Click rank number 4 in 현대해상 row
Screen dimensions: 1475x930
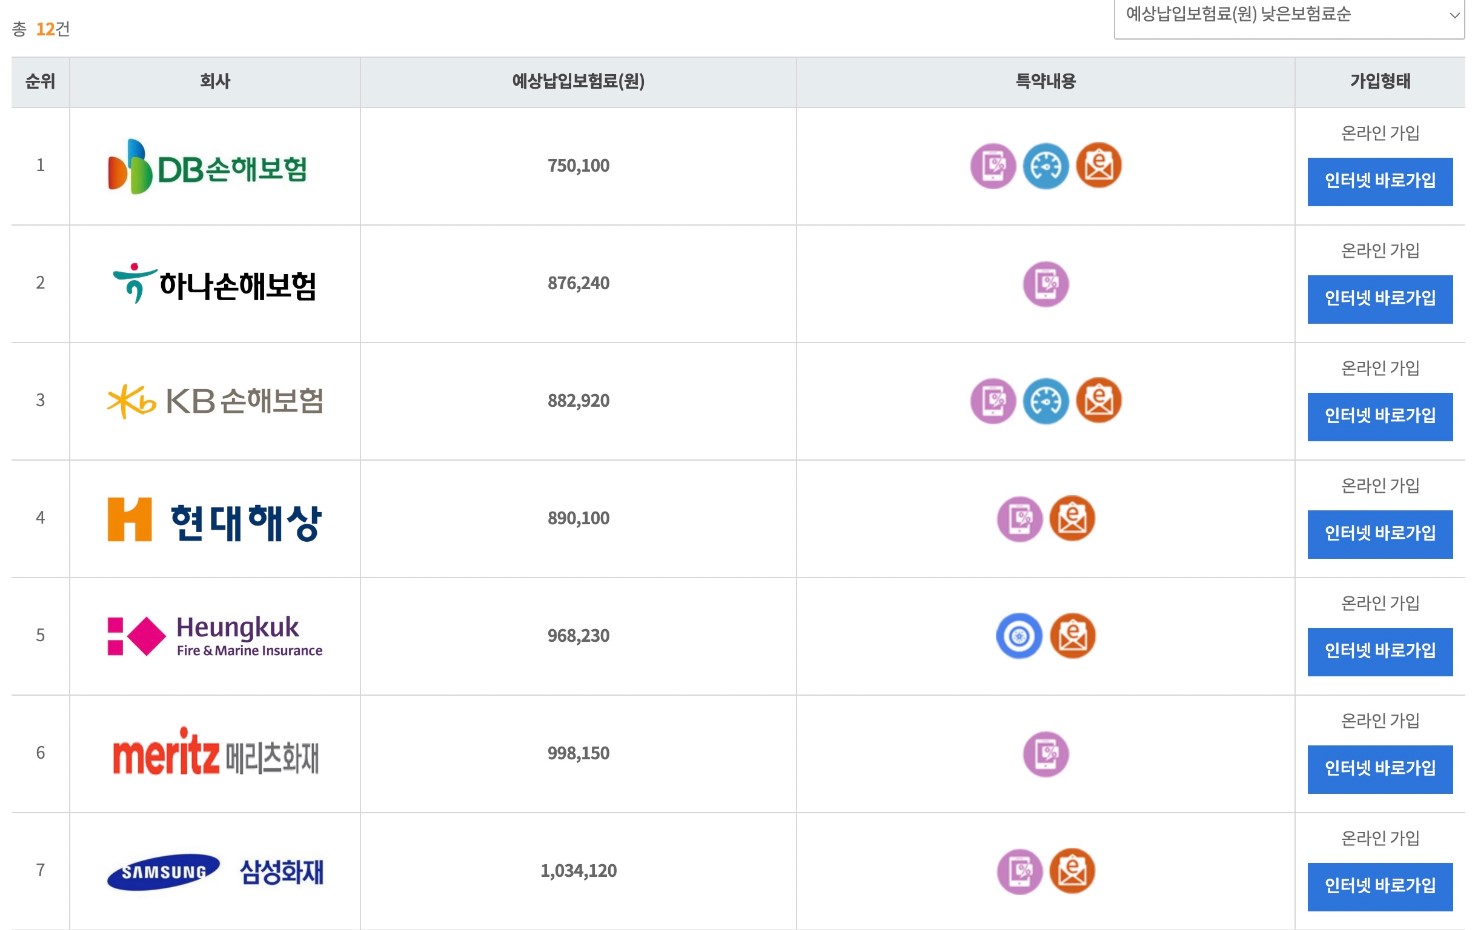[40, 519]
